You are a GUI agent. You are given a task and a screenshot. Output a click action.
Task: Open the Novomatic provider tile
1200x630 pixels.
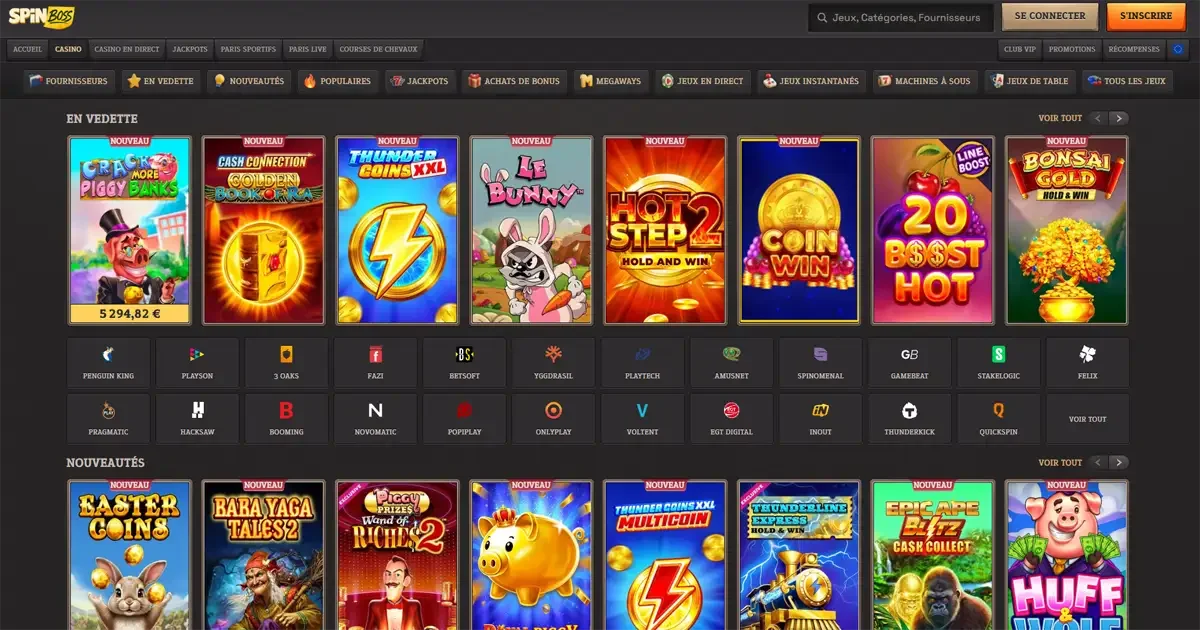(375, 419)
